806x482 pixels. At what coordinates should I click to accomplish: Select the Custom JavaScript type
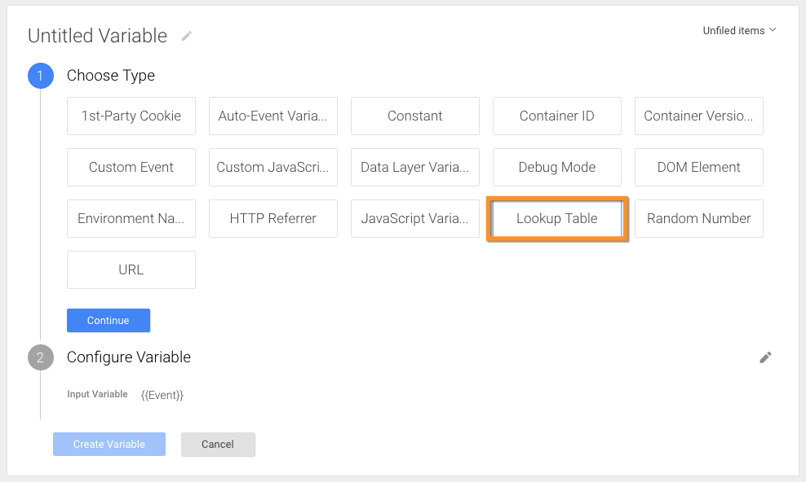click(x=273, y=167)
